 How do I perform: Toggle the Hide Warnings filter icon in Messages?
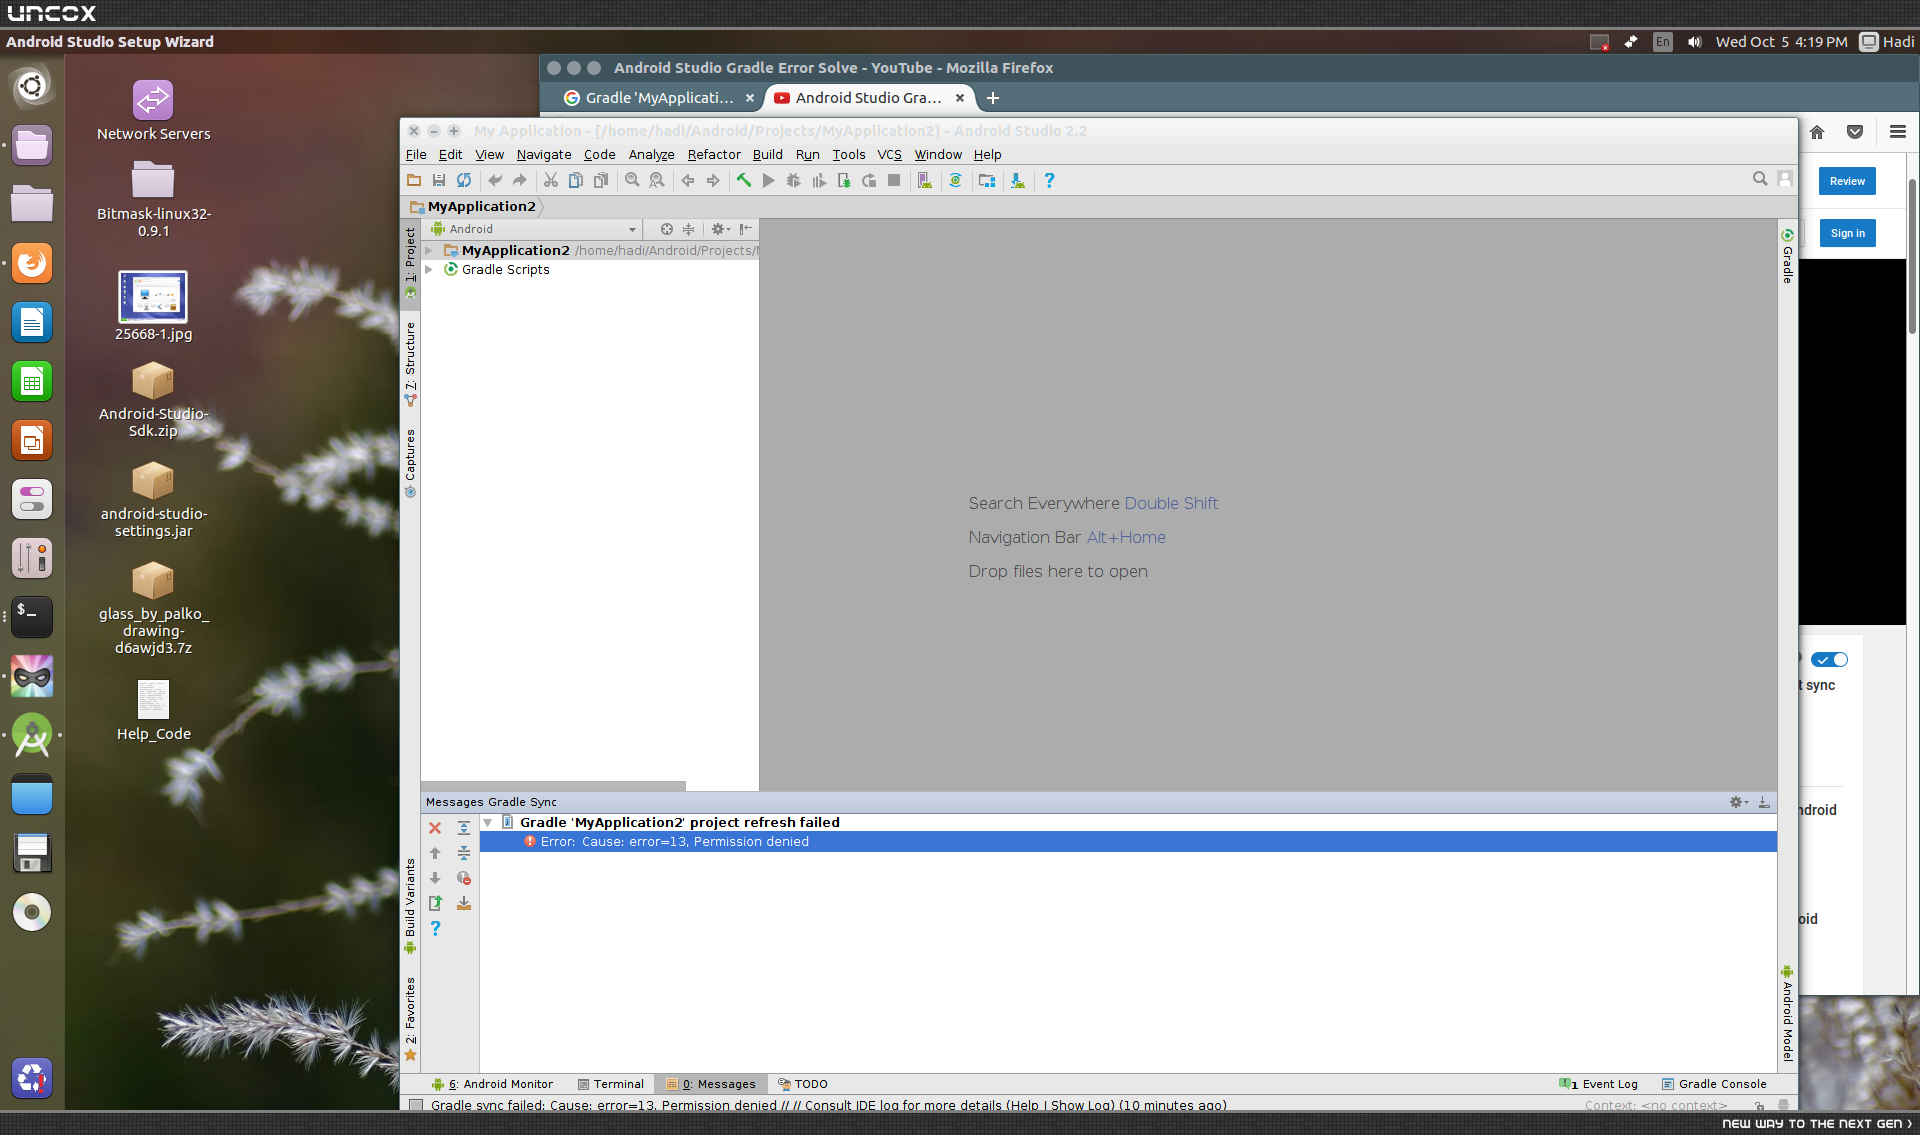pos(464,878)
